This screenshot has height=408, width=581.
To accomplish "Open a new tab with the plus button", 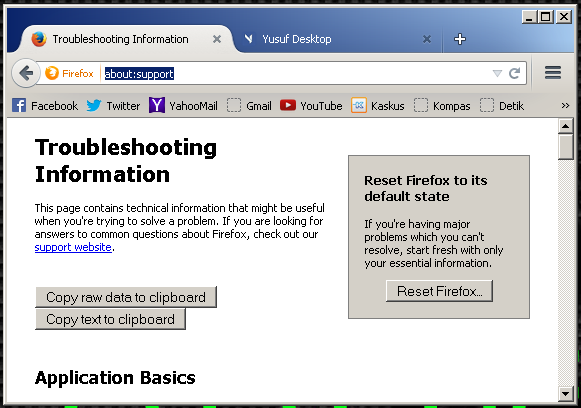I will point(460,39).
